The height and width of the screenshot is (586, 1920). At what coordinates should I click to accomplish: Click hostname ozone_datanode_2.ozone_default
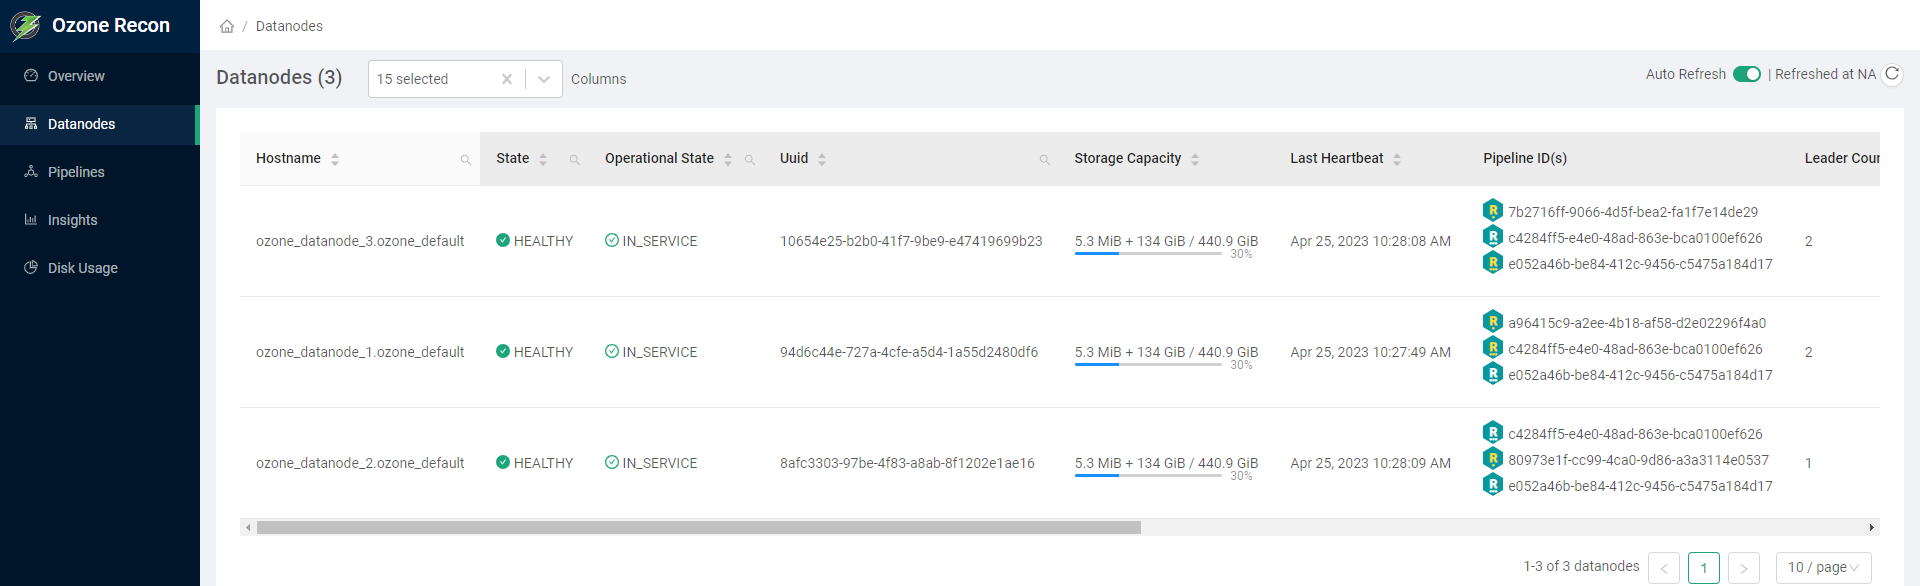click(360, 463)
